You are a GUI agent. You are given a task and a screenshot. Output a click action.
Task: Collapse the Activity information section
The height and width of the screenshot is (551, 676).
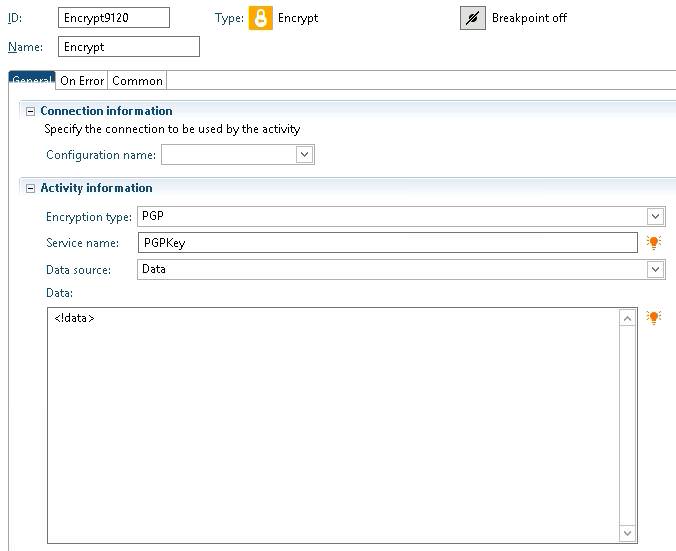pos(30,188)
